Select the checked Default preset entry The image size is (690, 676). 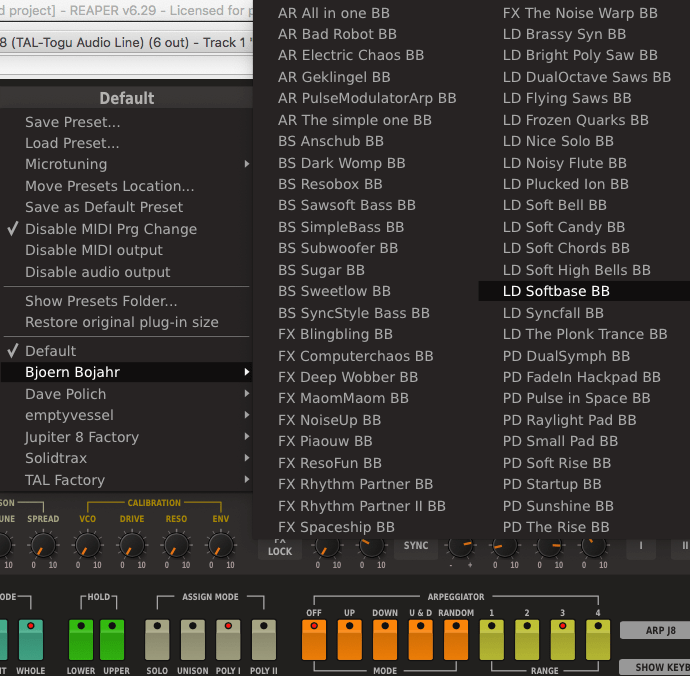click(50, 351)
